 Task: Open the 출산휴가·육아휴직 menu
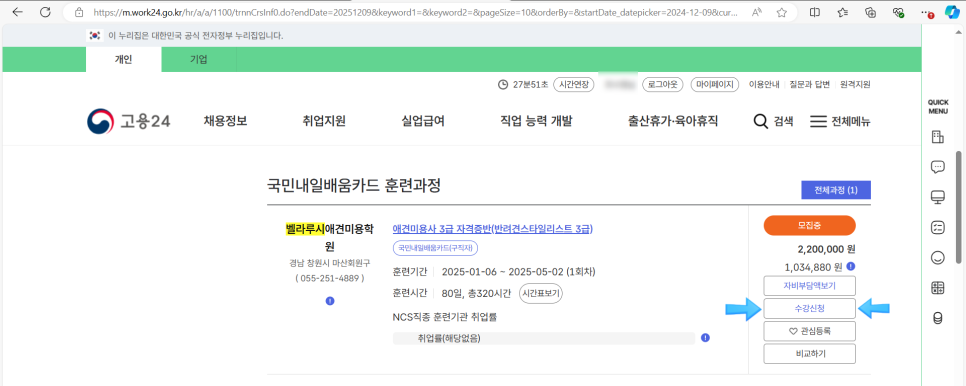point(673,121)
